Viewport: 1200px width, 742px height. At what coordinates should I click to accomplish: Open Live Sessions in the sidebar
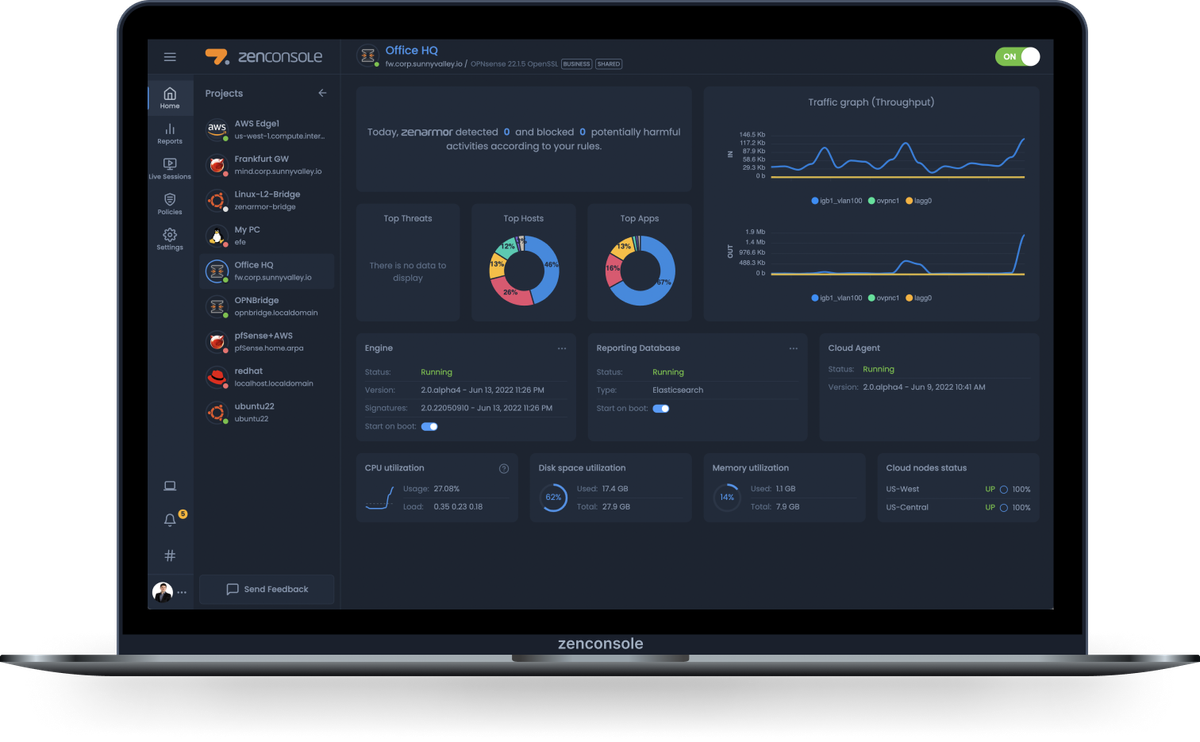[170, 168]
